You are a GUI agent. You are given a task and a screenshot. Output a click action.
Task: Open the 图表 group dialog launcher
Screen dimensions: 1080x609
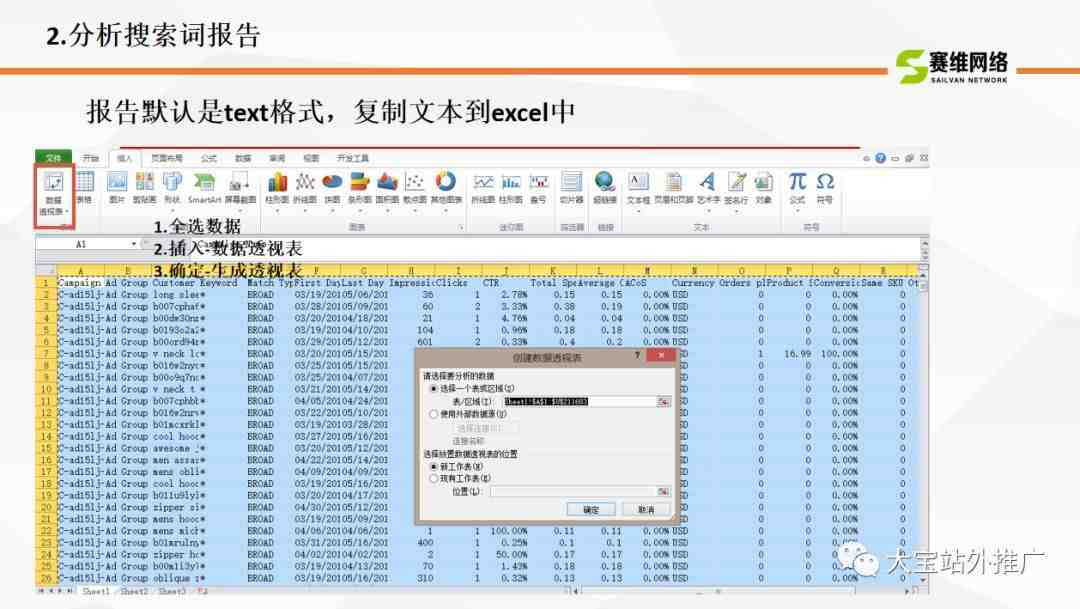pyautogui.click(x=461, y=227)
